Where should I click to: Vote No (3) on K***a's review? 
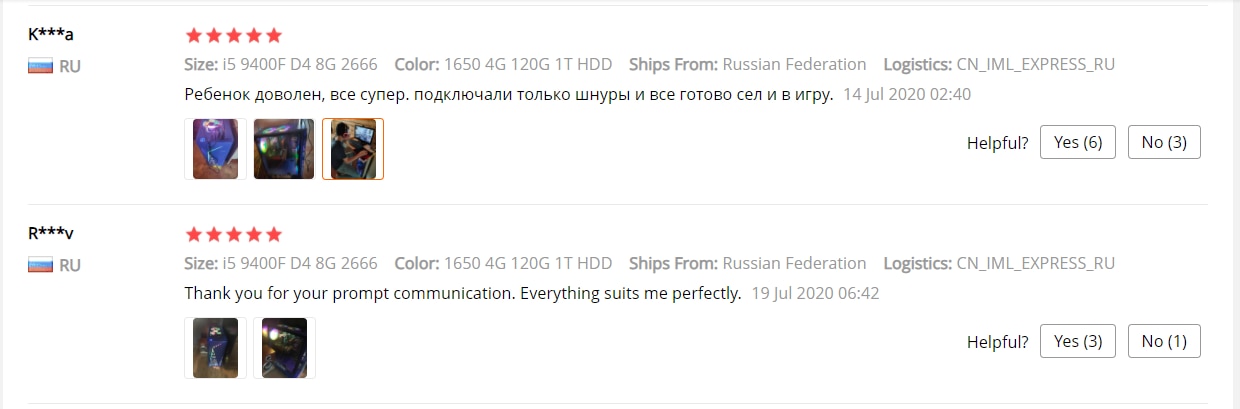tap(1164, 142)
